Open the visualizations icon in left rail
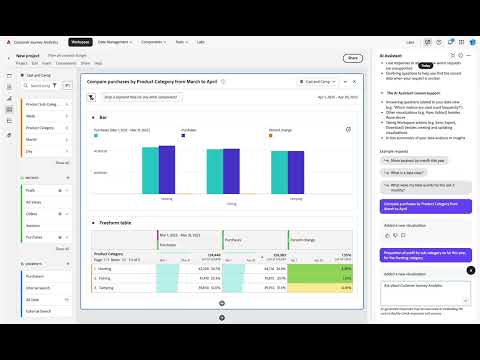 tap(9, 98)
